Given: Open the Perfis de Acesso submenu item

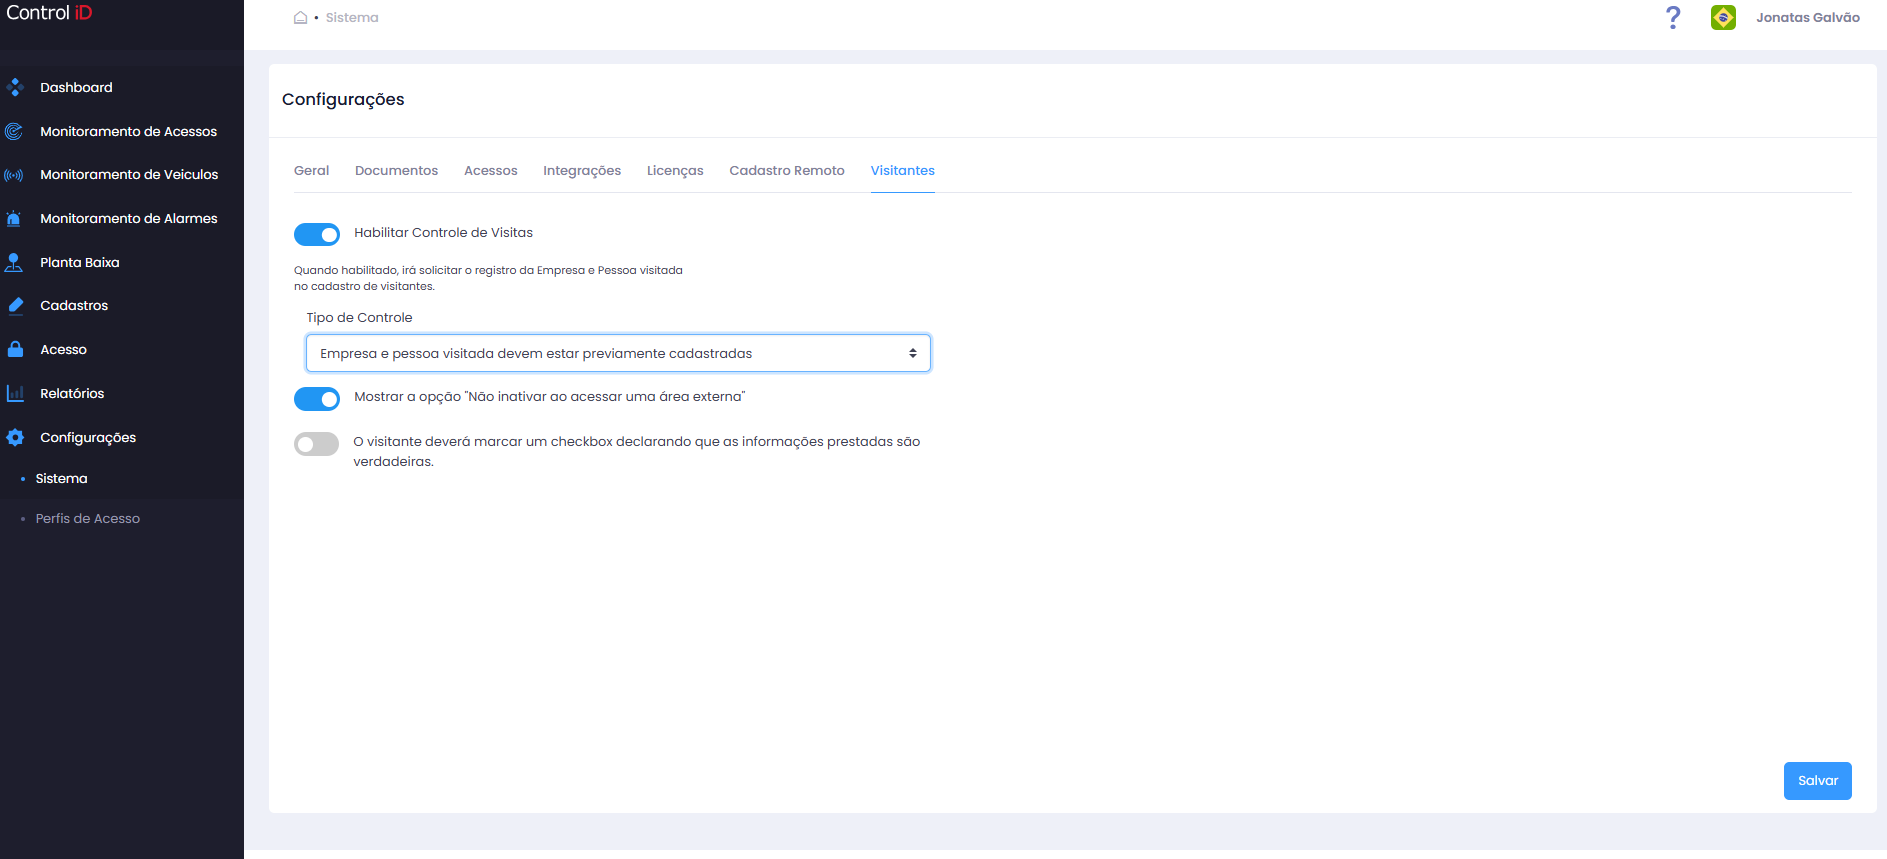Looking at the screenshot, I should pos(88,519).
